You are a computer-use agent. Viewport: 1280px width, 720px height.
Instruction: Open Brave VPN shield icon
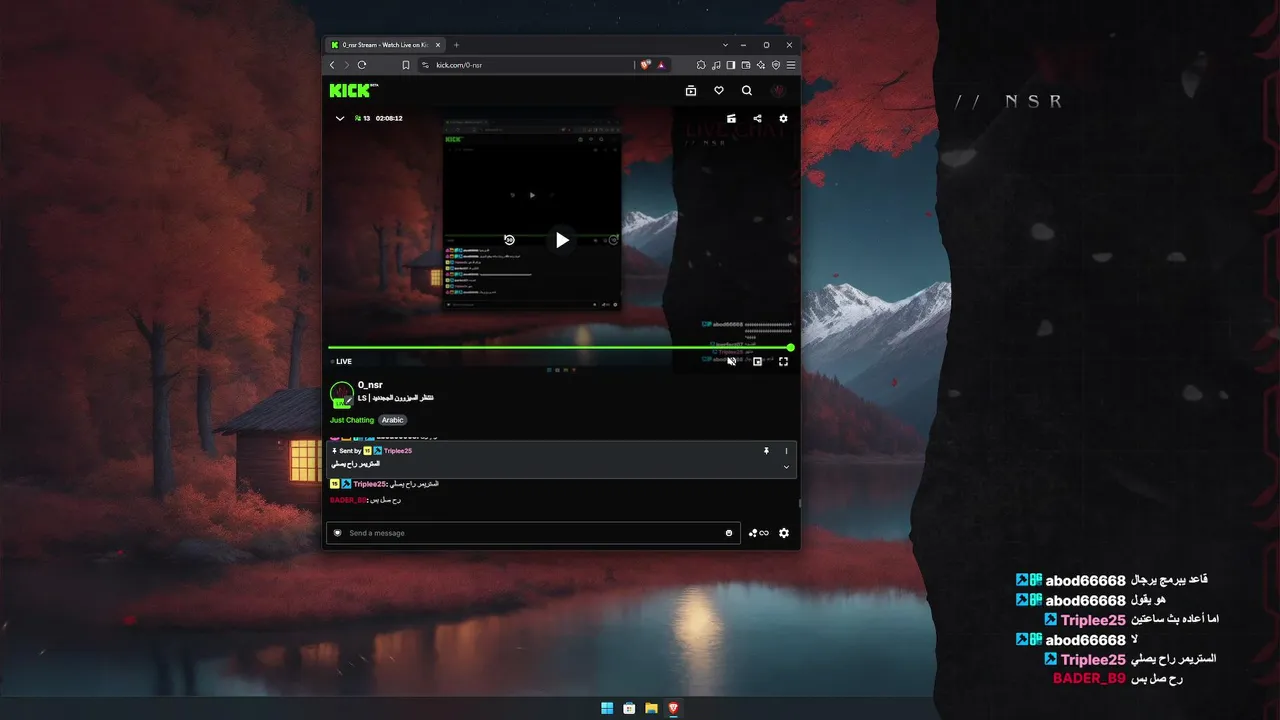(x=776, y=65)
